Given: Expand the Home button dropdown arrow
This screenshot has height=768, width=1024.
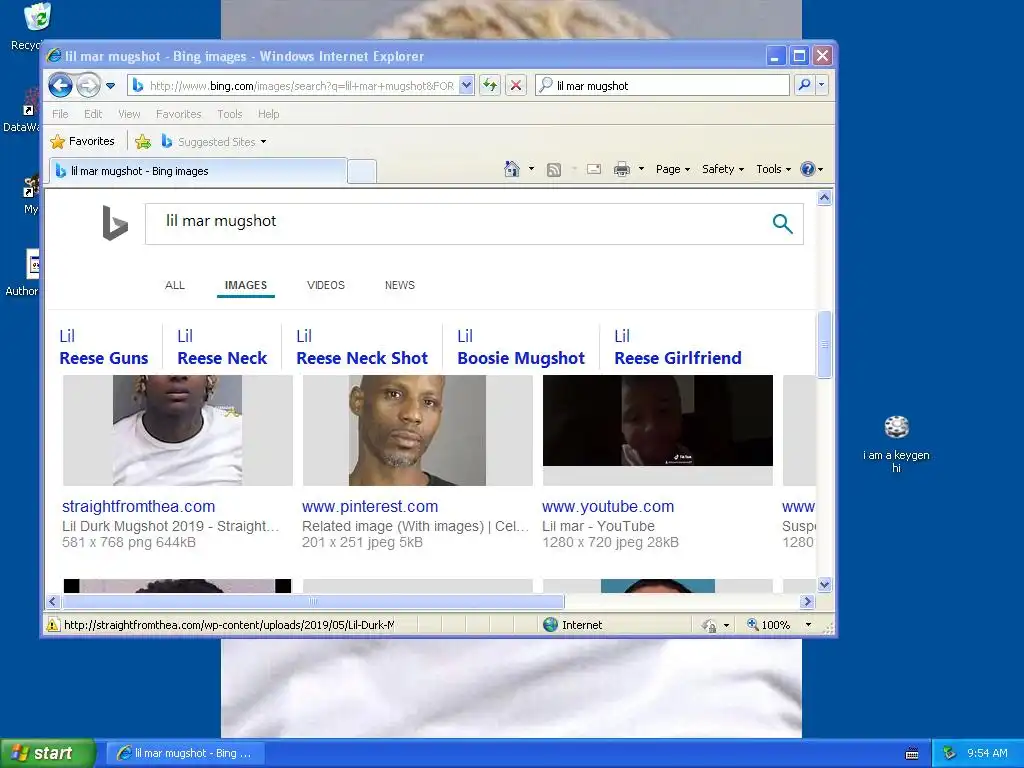Looking at the screenshot, I should click(531, 169).
